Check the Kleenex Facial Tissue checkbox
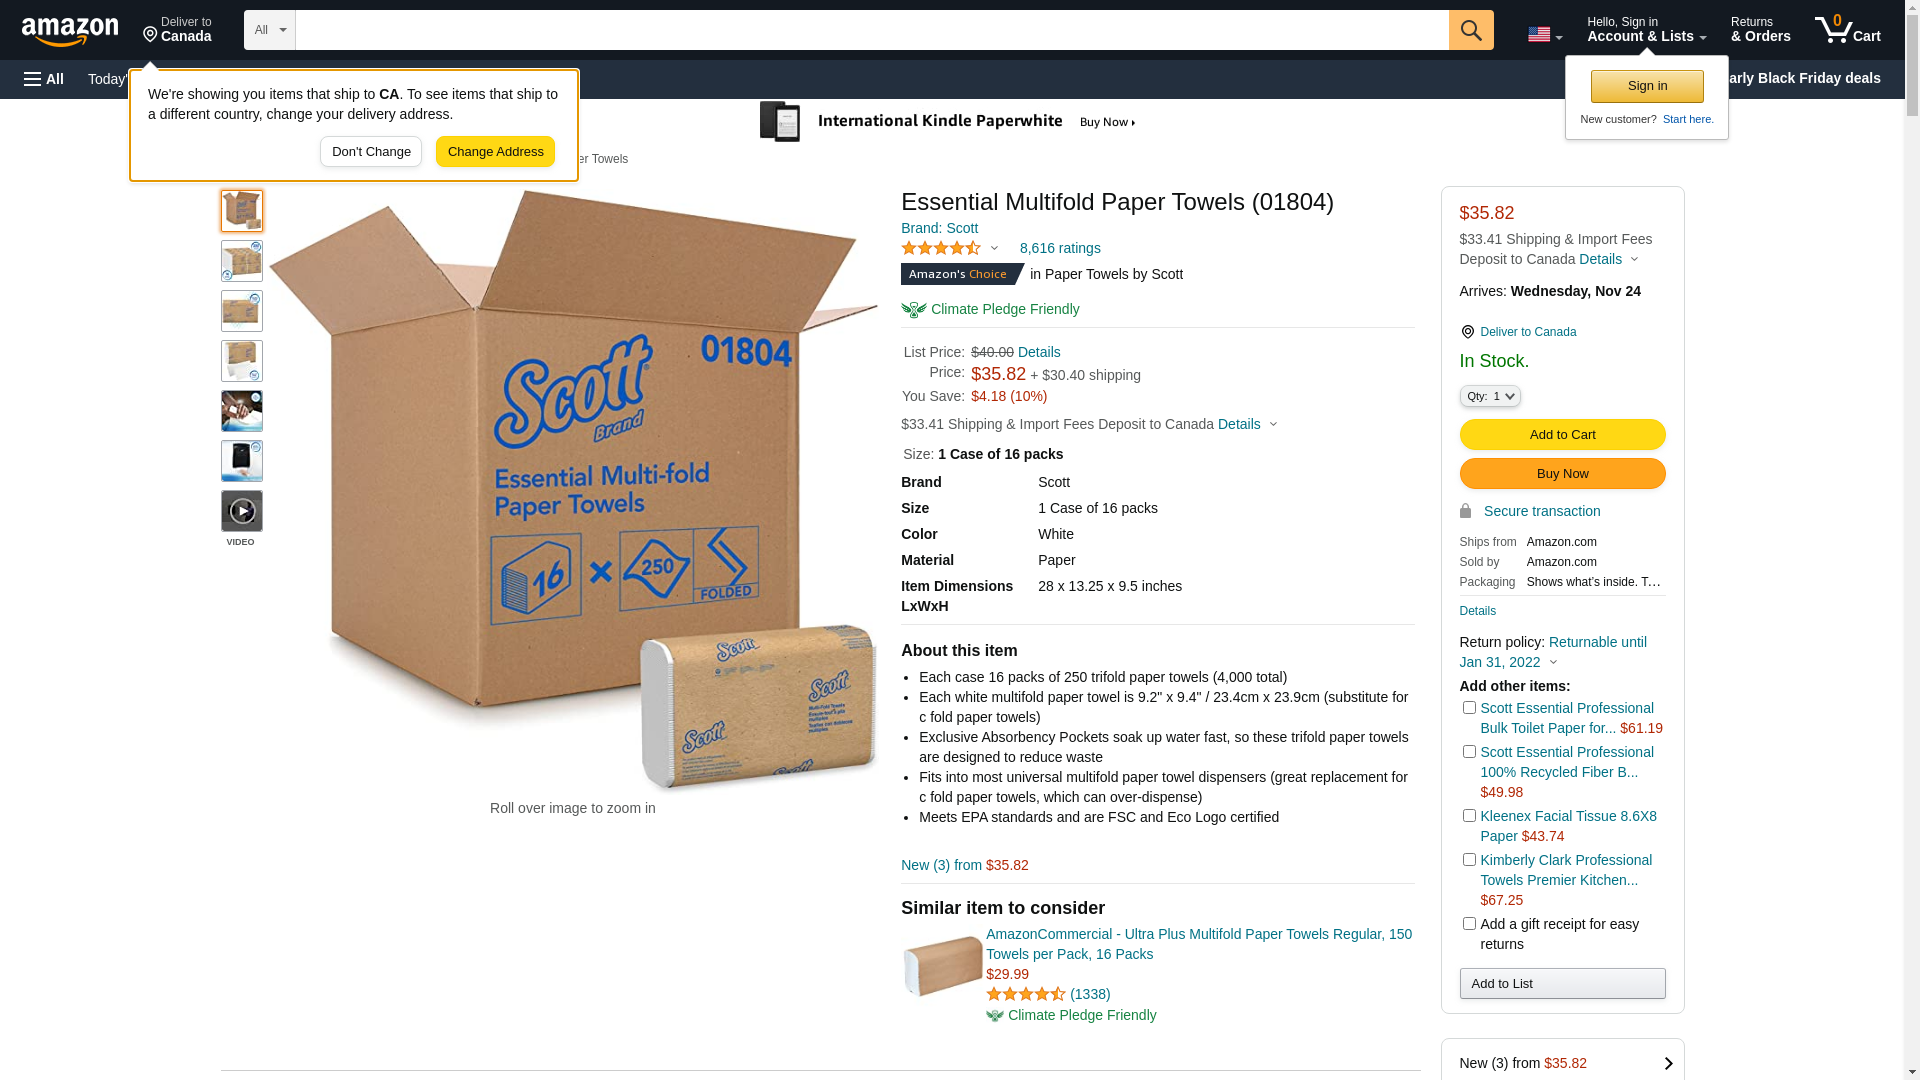1920x1080 pixels. [x=1469, y=816]
